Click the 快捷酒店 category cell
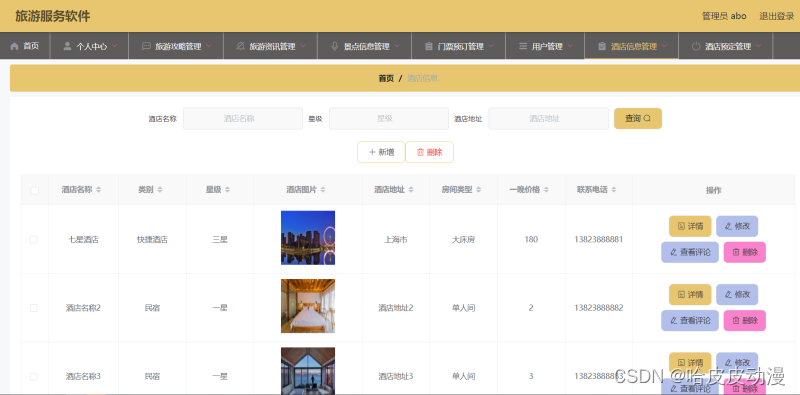This screenshot has width=800, height=395. [152, 239]
